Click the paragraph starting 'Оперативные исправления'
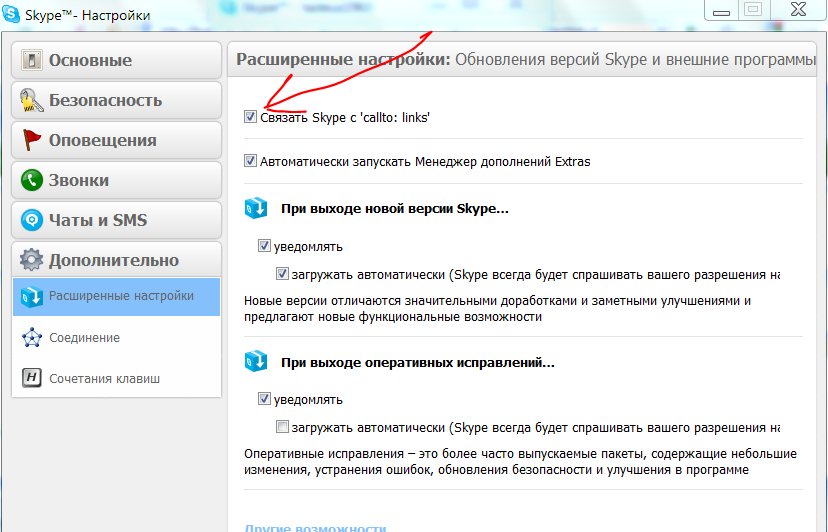This screenshot has height=532, width=828. click(520, 462)
